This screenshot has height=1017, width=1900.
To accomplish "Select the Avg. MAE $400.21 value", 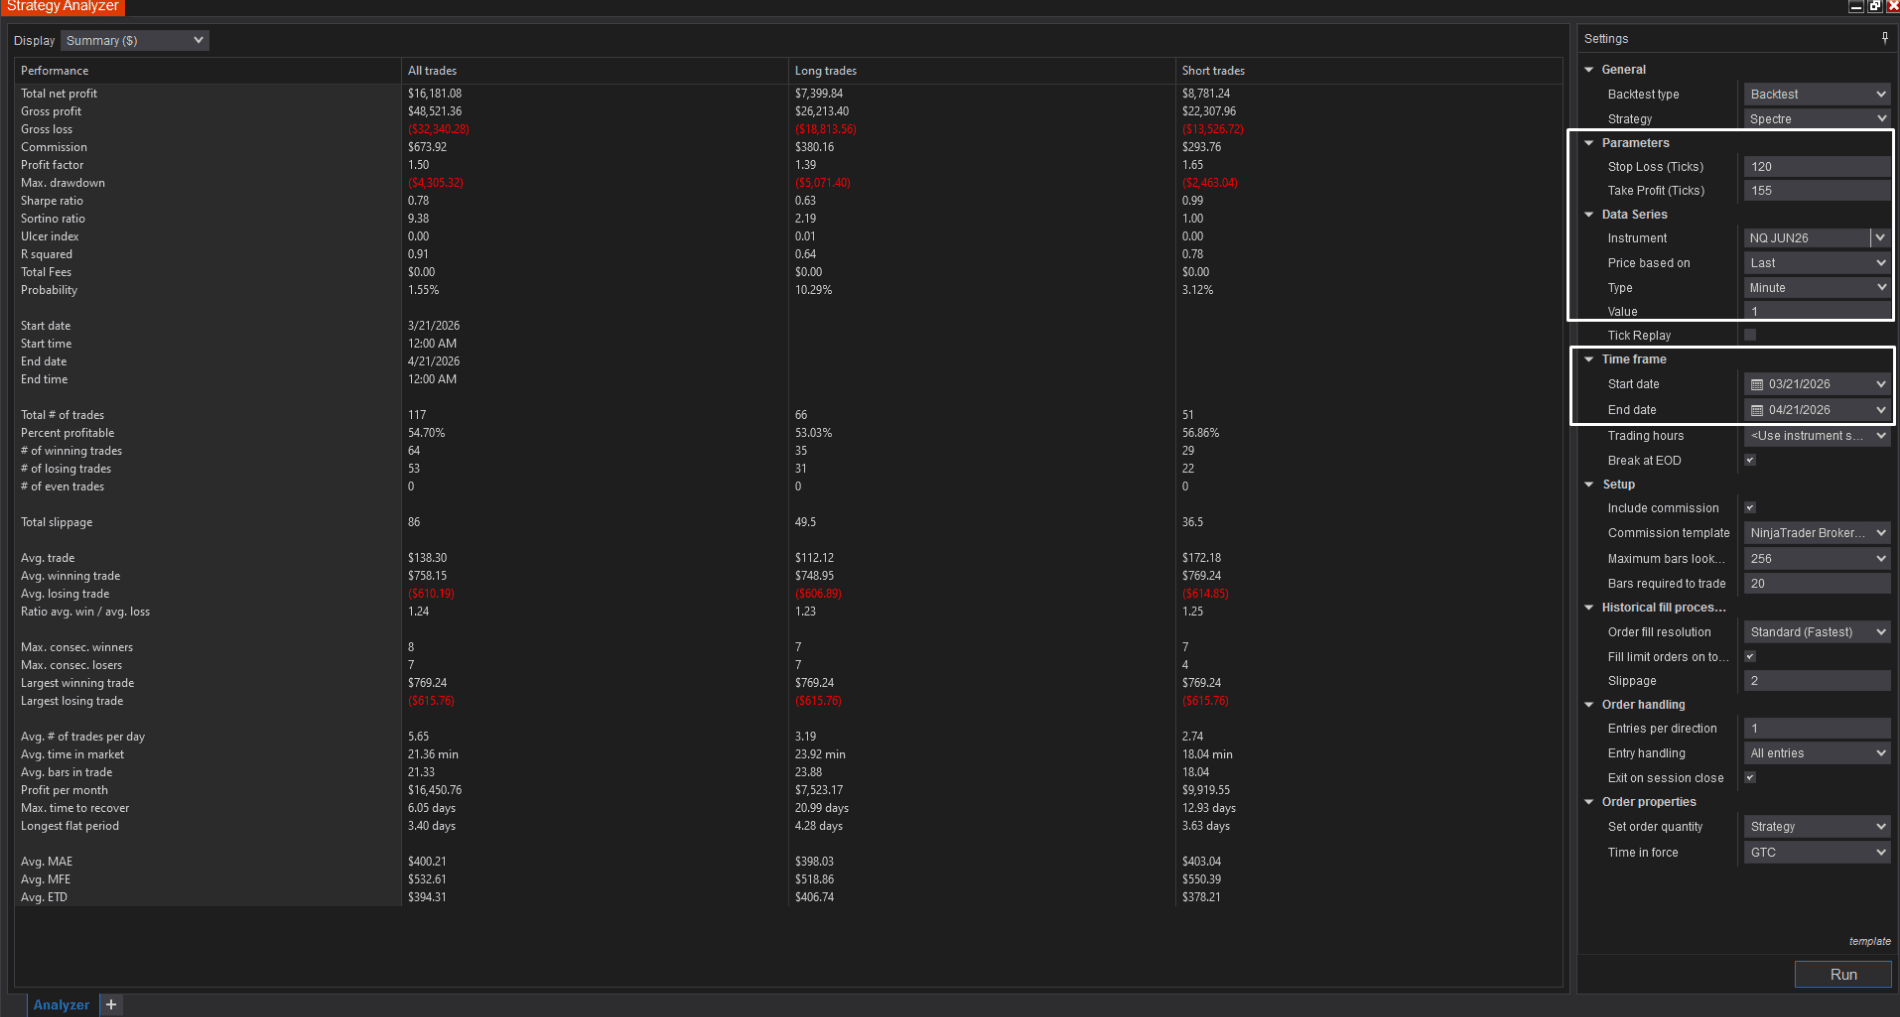I will click(x=427, y=861).
